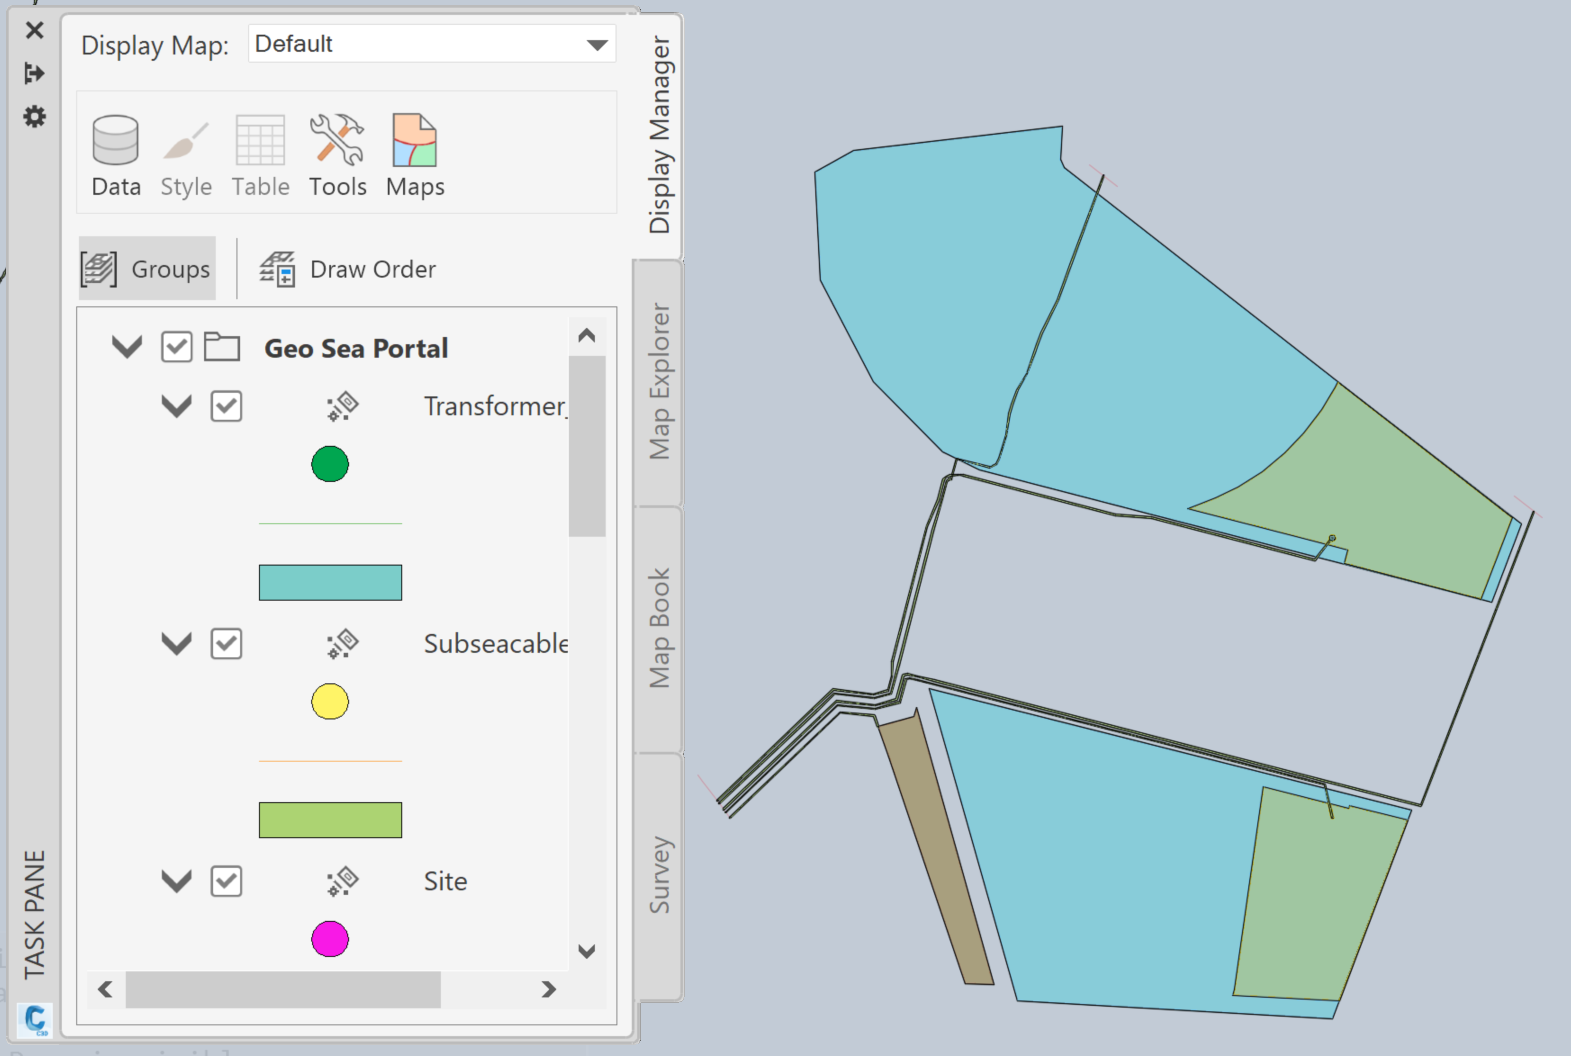Select the teal rectangle polygon style
Screen dimensions: 1571x1056
330,582
